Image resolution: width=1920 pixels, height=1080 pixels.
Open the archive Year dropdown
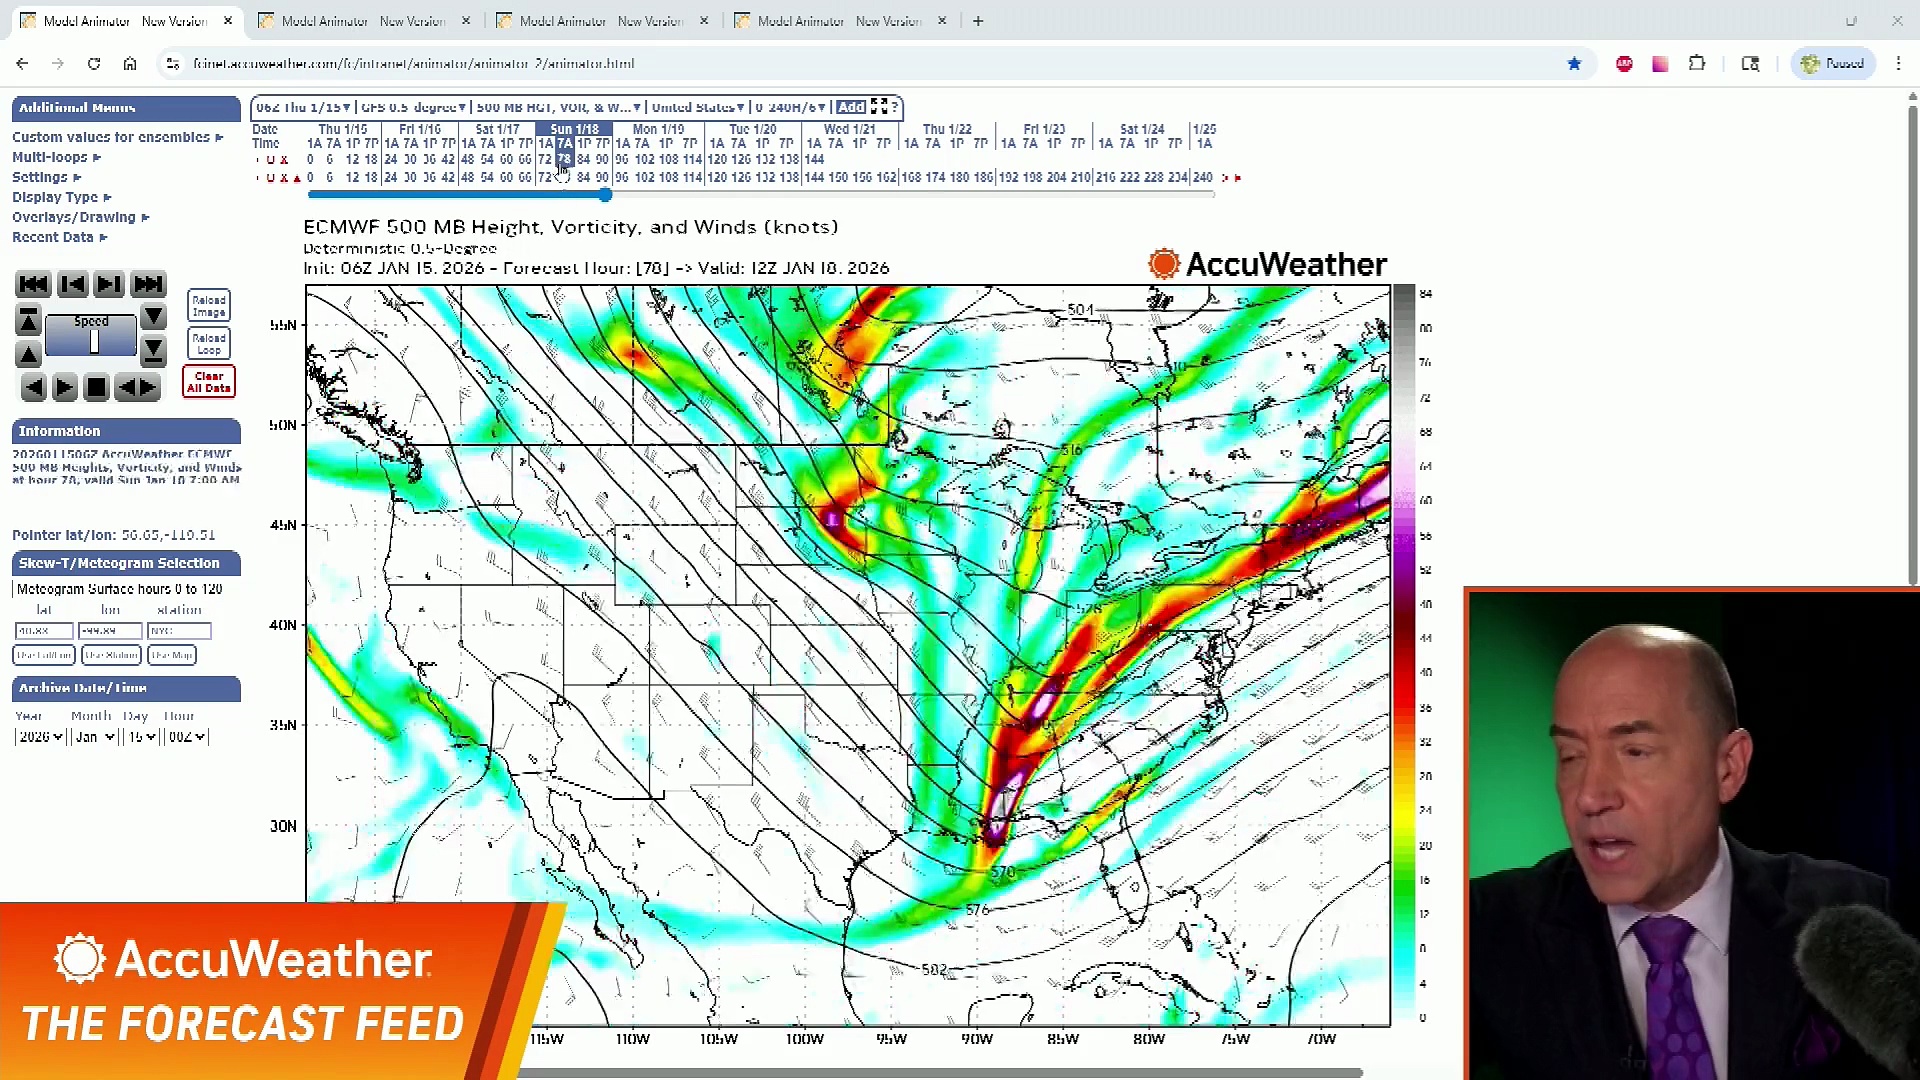point(40,737)
